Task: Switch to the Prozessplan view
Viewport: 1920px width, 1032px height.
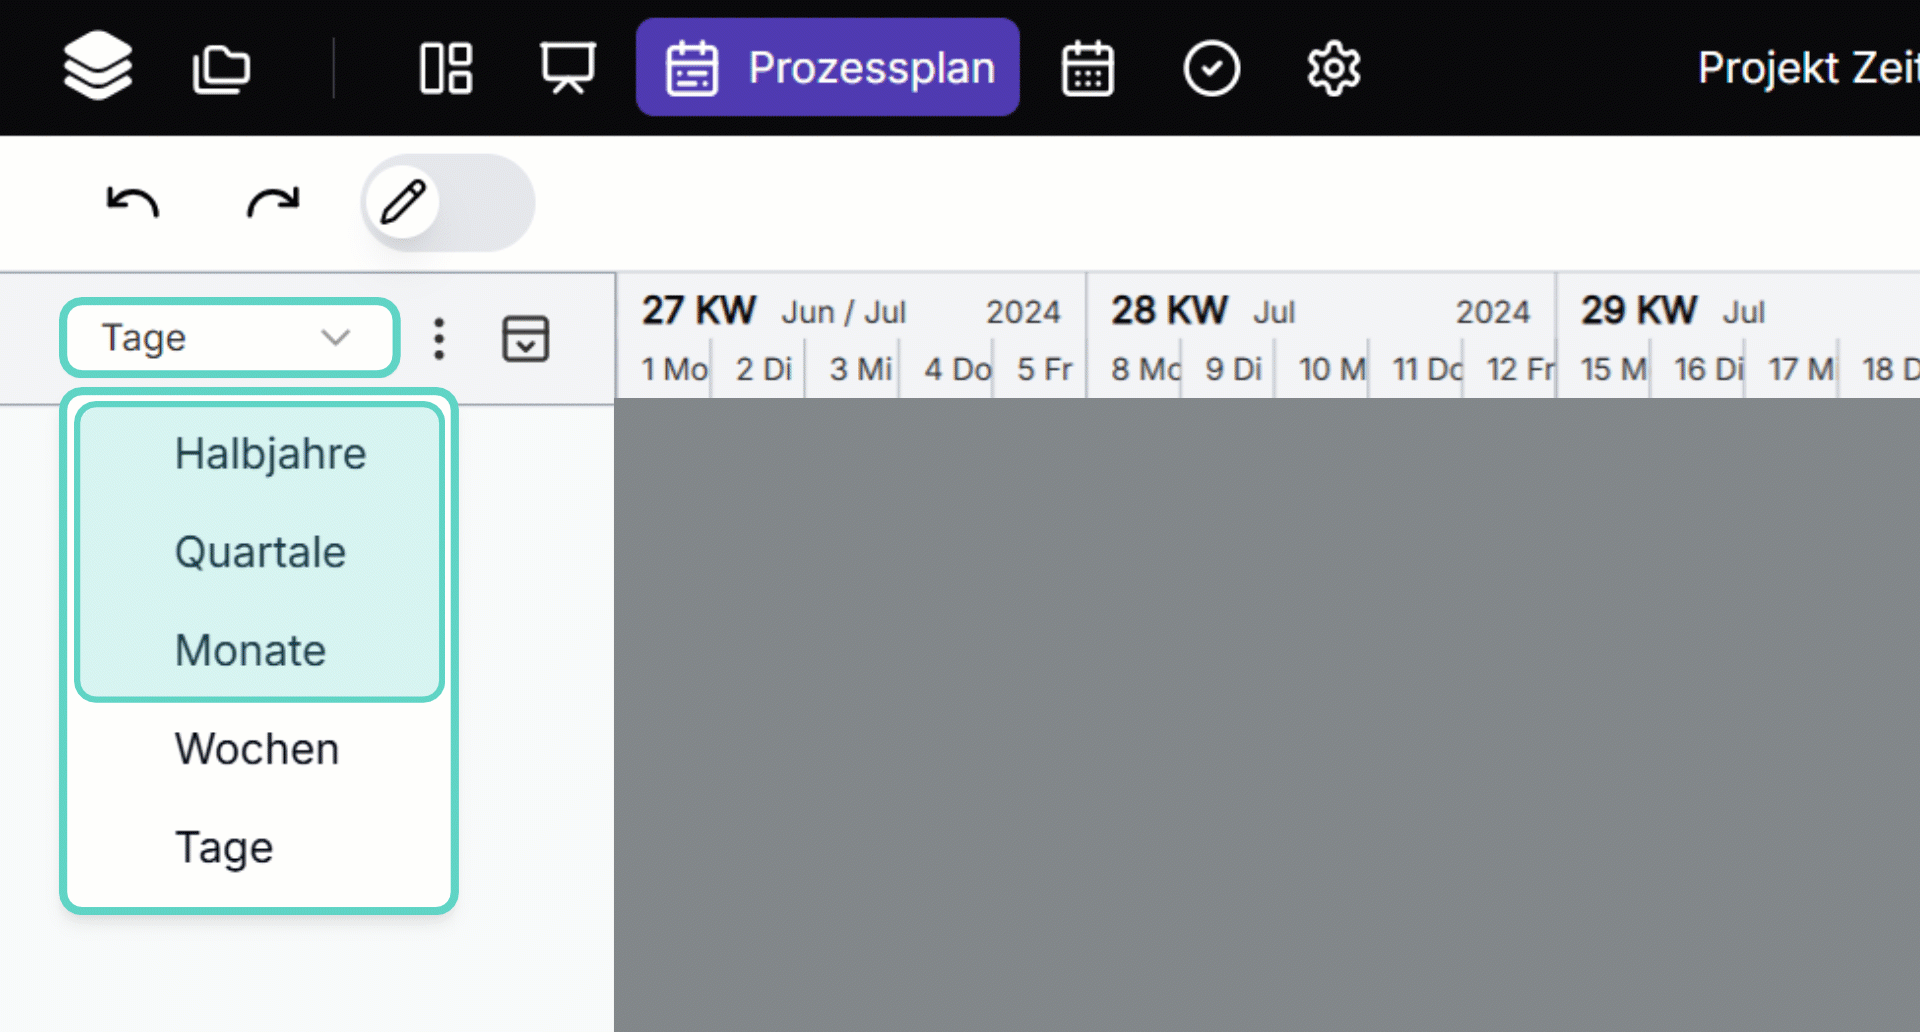Action: pos(827,67)
